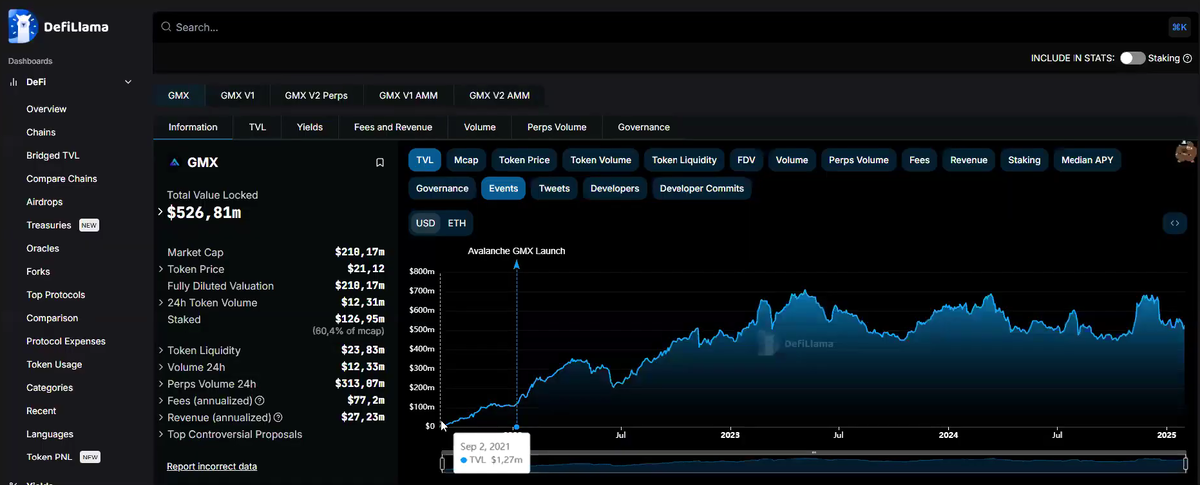1200x485 pixels.
Task: Open the Perps Volume tab
Action: tap(557, 127)
